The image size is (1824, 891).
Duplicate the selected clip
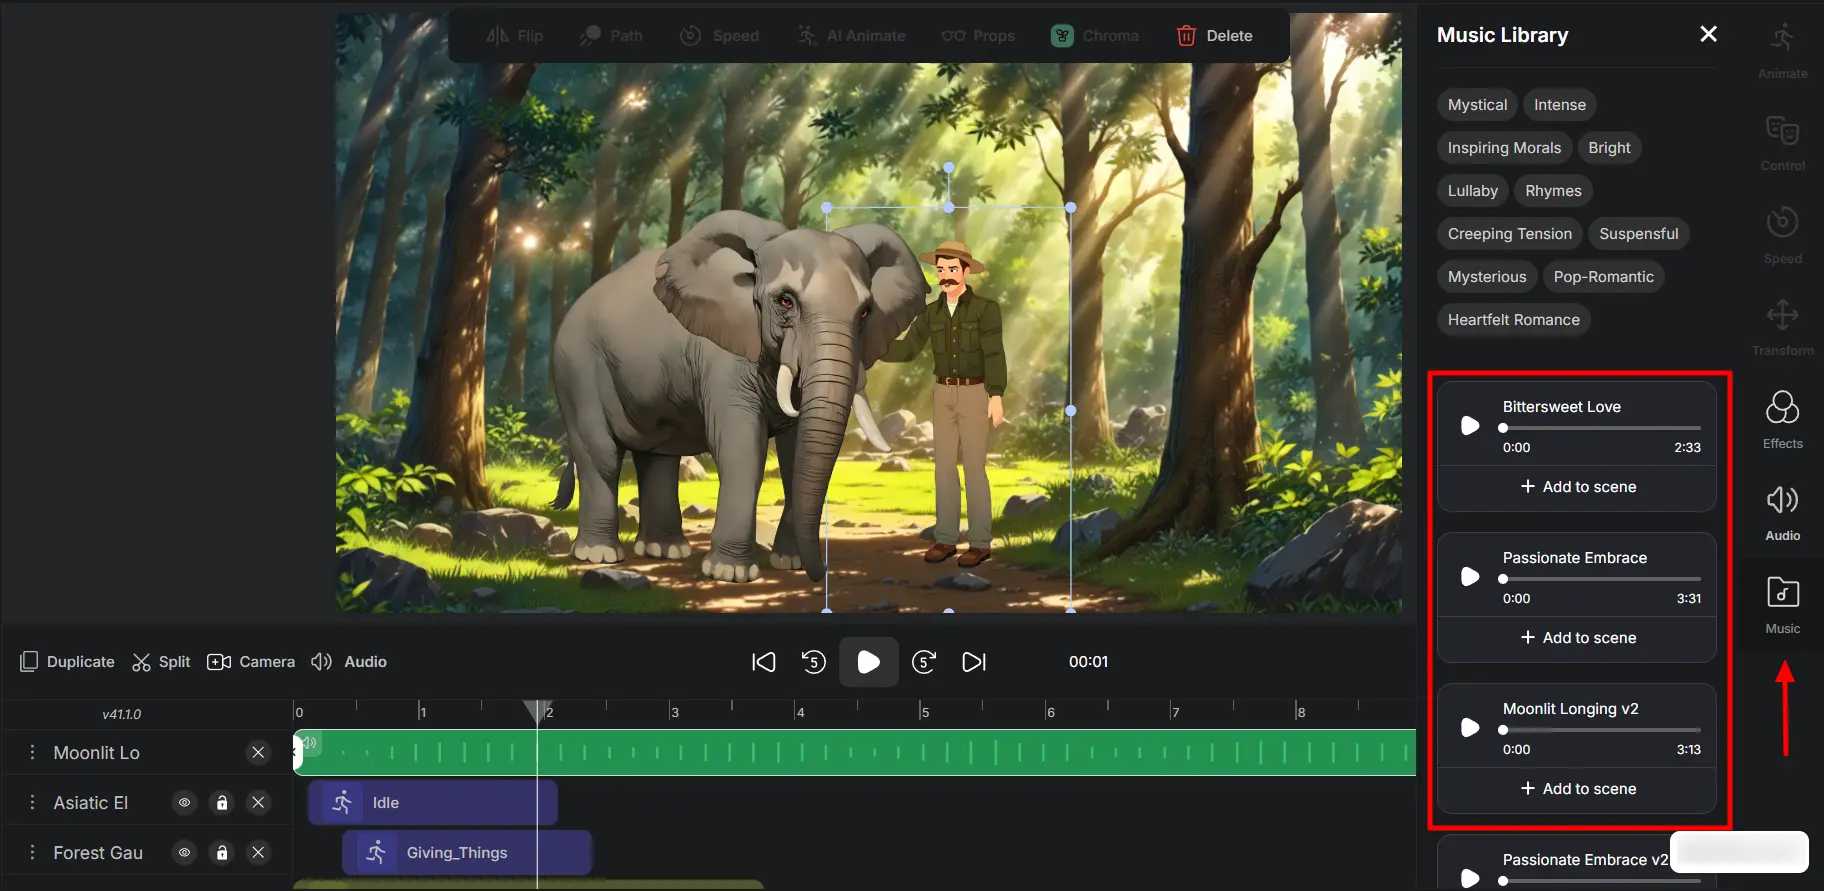pos(67,662)
